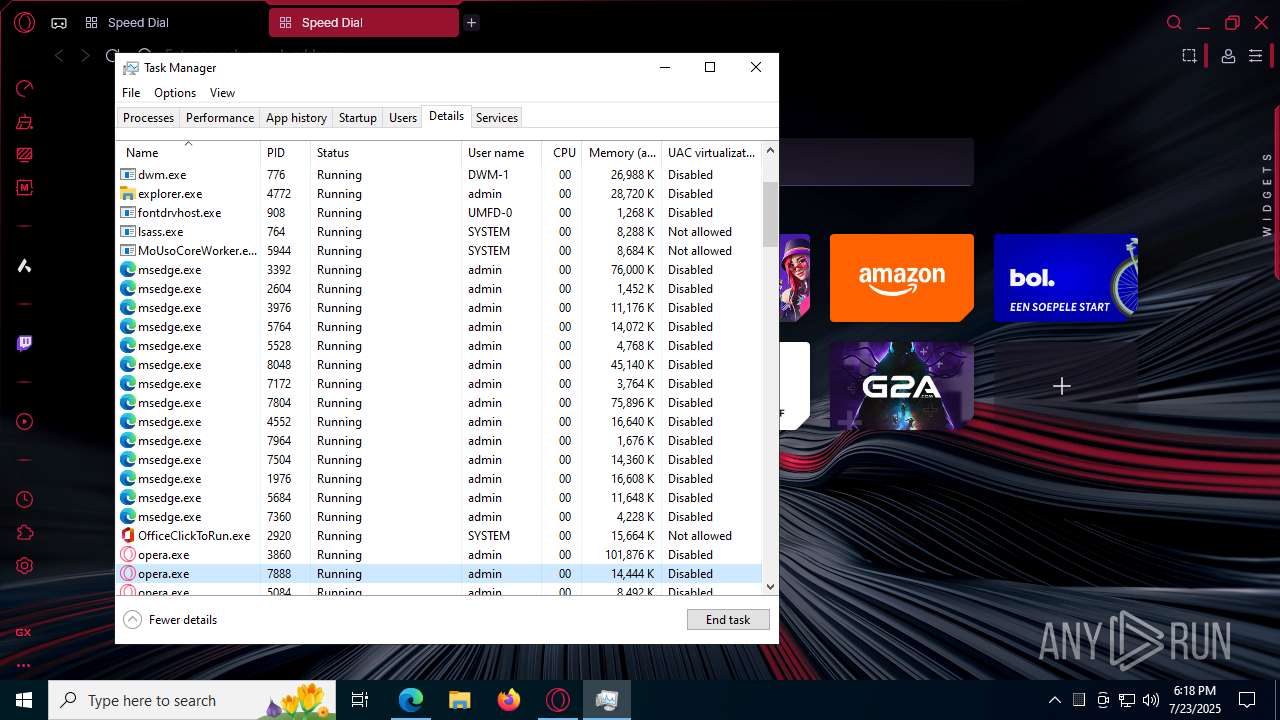Collapse Task Manager with Fewer details
The height and width of the screenshot is (720, 1280).
point(170,619)
